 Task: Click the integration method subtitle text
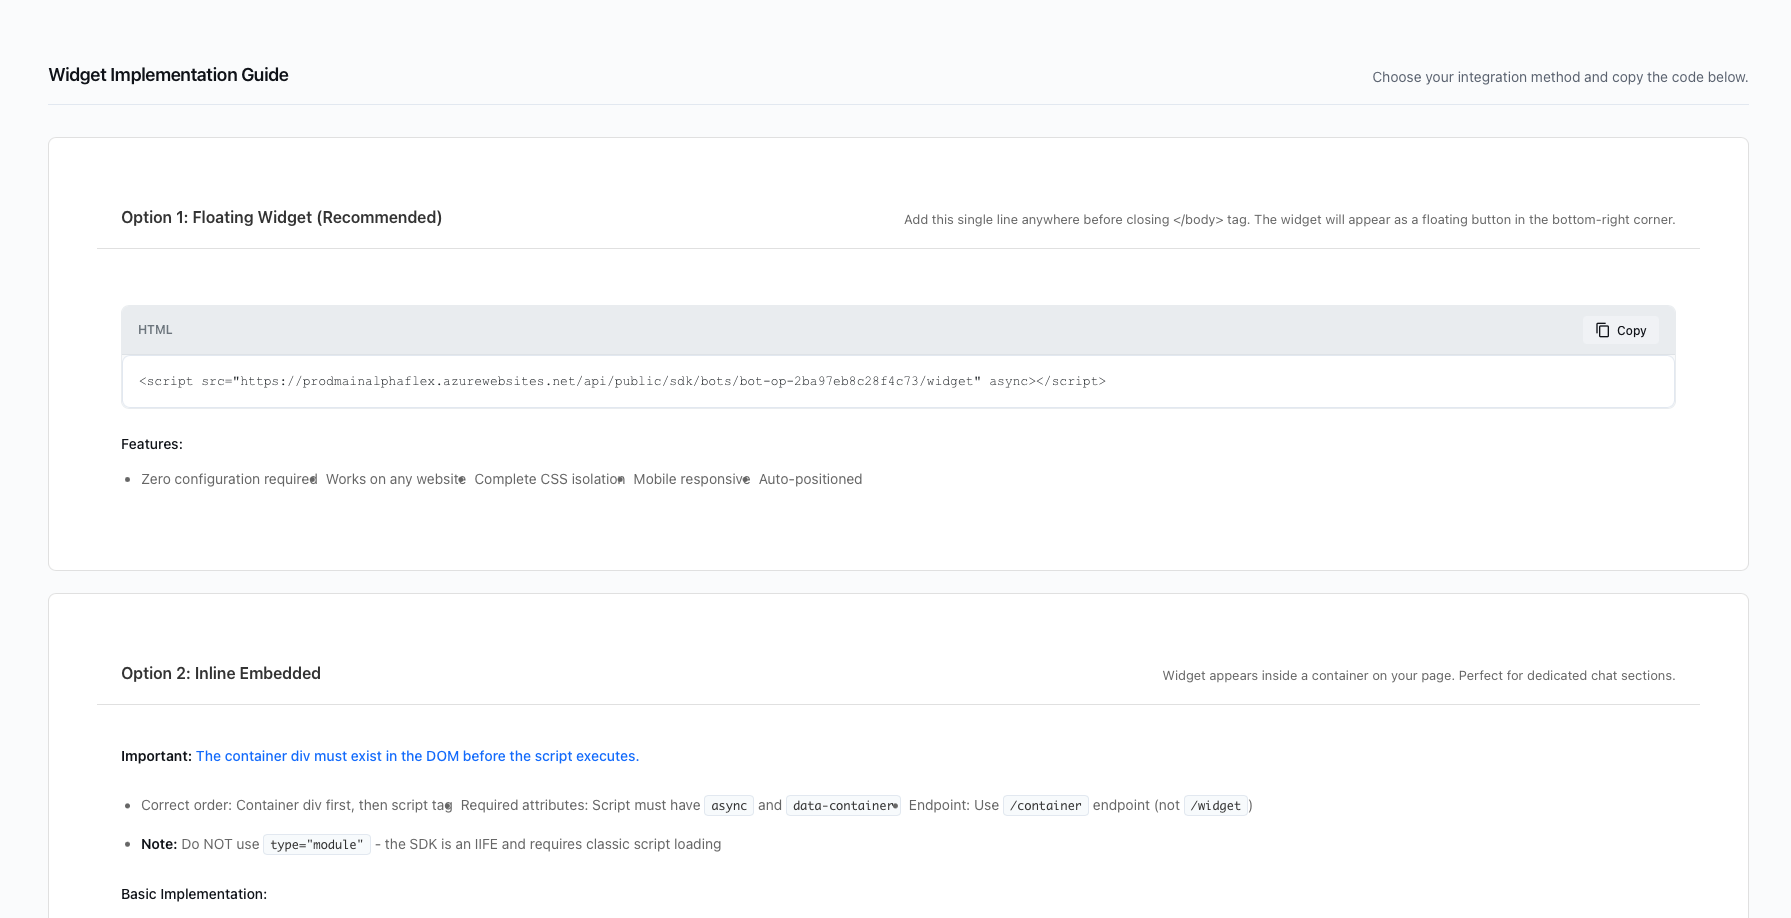[1559, 77]
